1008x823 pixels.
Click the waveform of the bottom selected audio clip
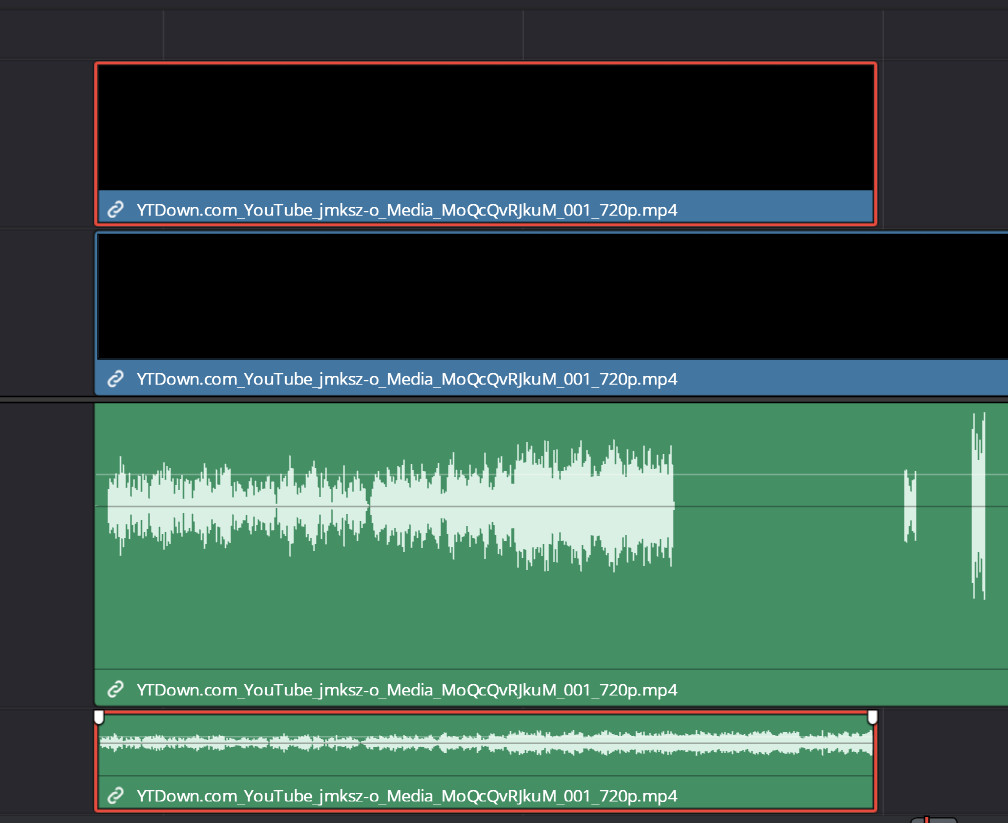(486, 743)
